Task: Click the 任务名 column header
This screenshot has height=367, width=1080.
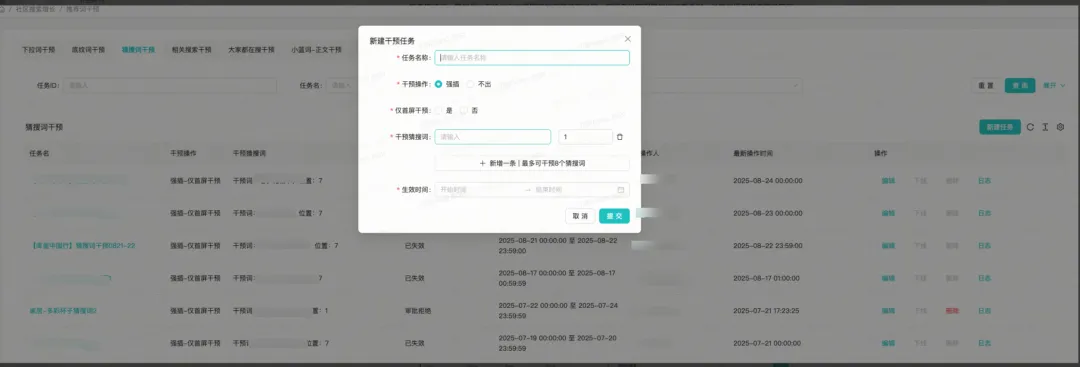Action: (x=39, y=153)
